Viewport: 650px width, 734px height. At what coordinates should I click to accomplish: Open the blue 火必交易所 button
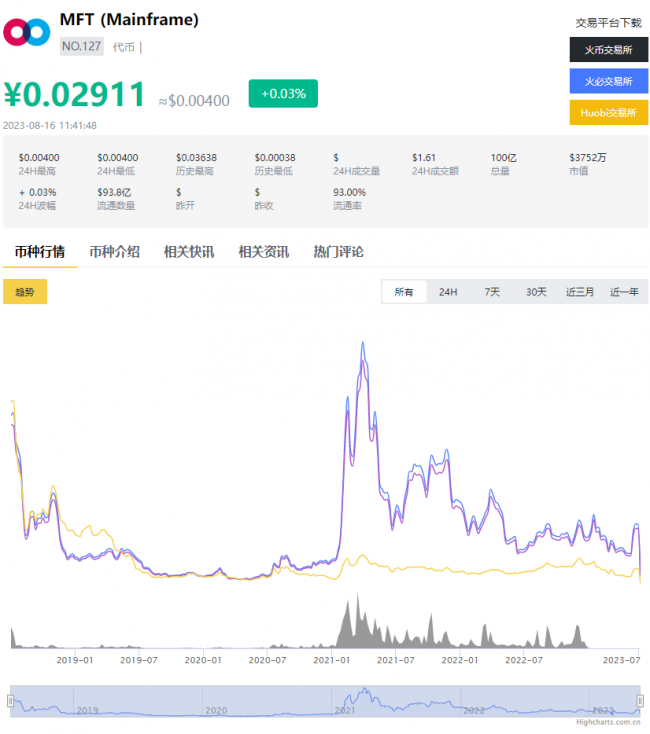click(x=608, y=81)
